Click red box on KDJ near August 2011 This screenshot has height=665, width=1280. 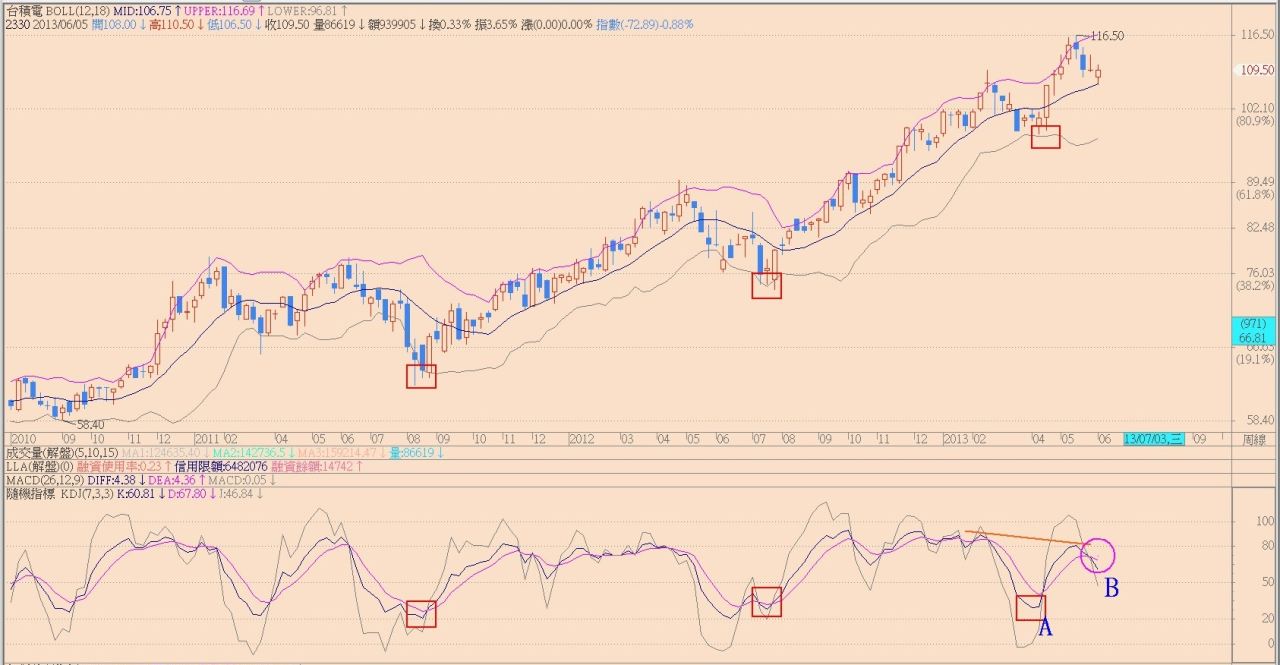[421, 613]
